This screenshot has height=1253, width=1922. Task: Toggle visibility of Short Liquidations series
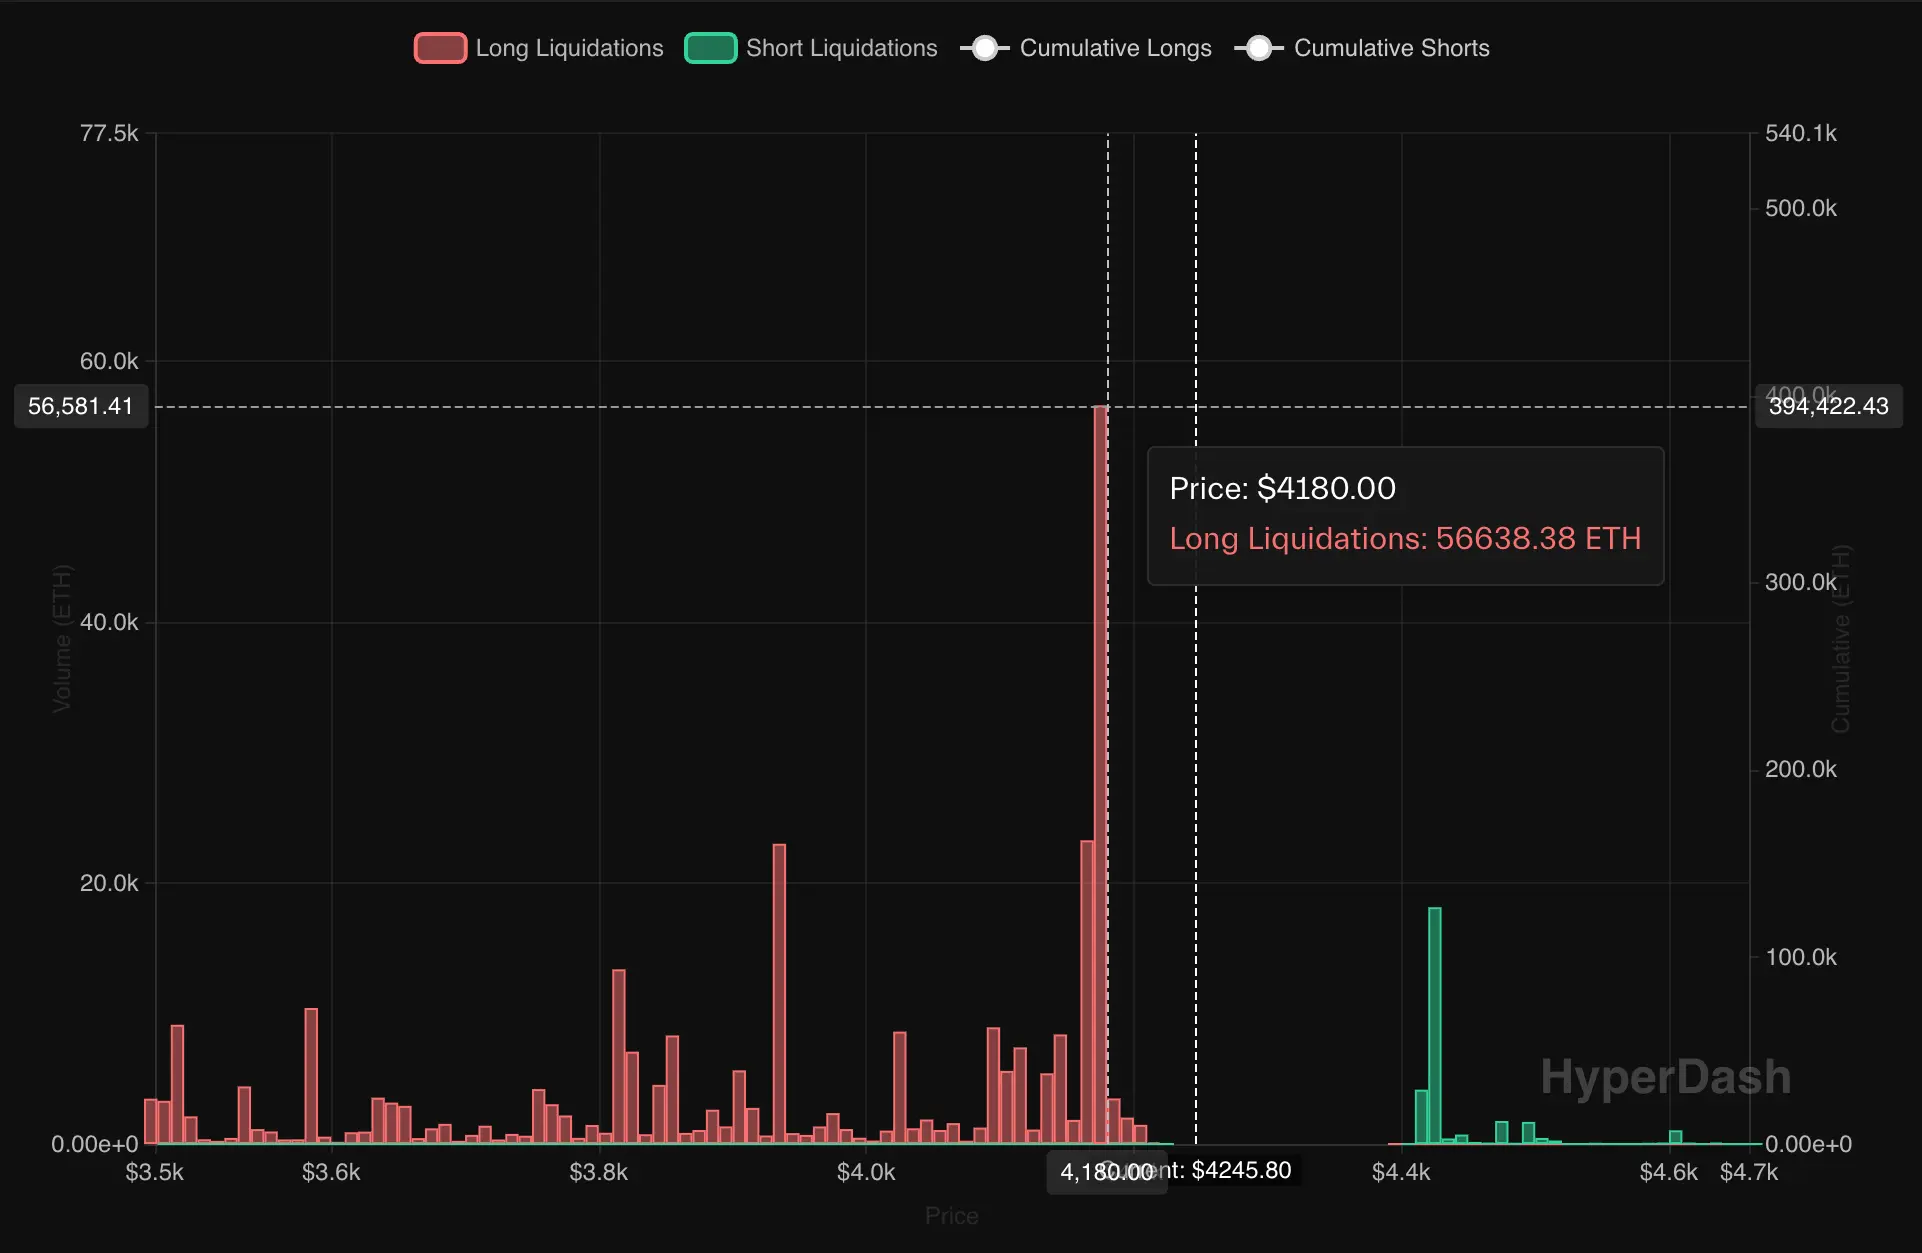[x=841, y=47]
